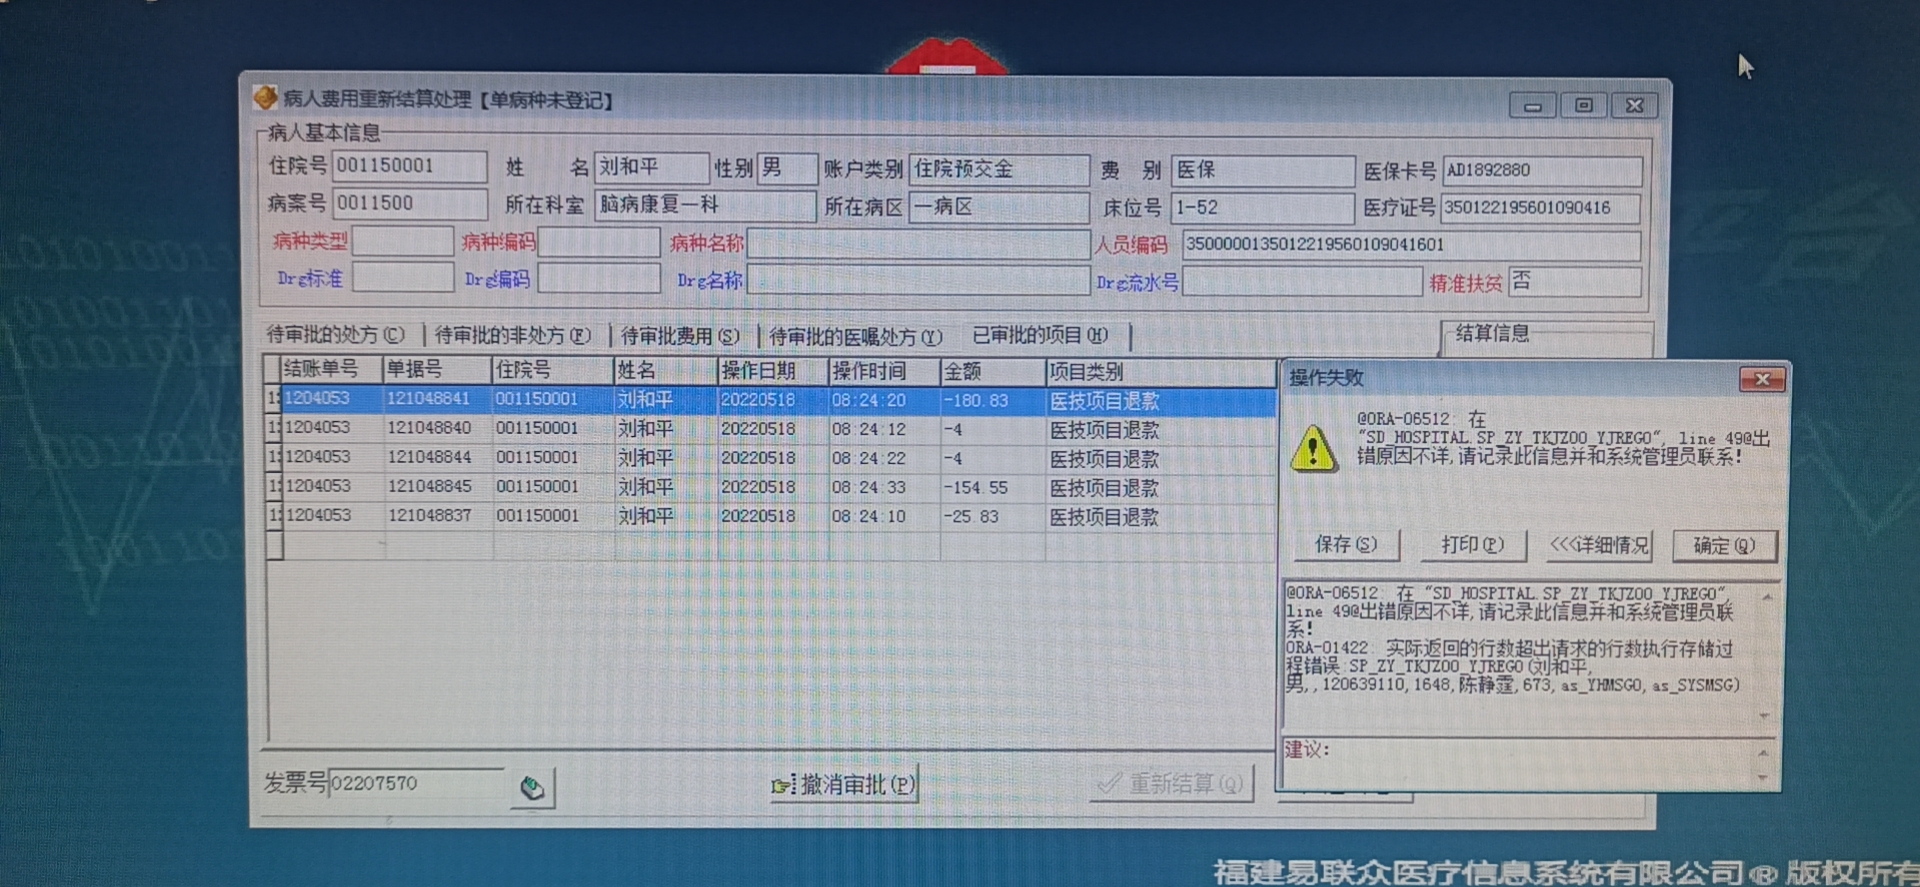The height and width of the screenshot is (887, 1920).
Task: Maximize the 病人费用重新结算处理 window
Action: [x=1584, y=106]
